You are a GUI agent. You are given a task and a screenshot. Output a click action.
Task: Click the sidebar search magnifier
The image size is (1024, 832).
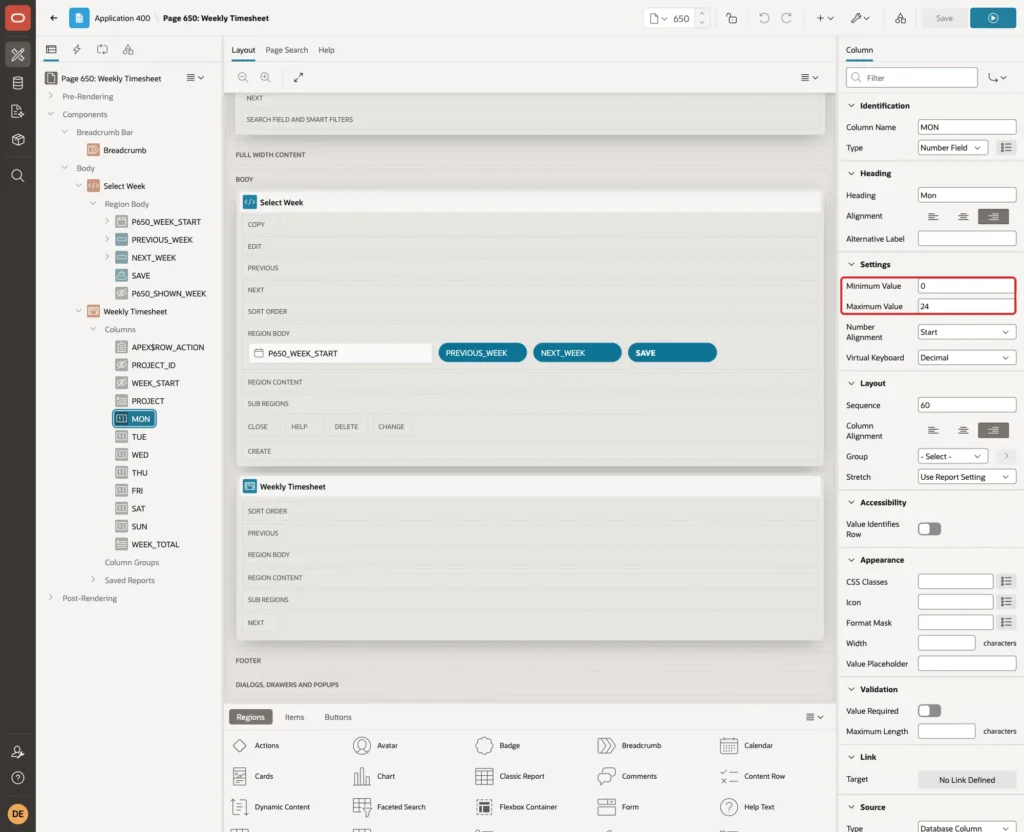point(18,175)
